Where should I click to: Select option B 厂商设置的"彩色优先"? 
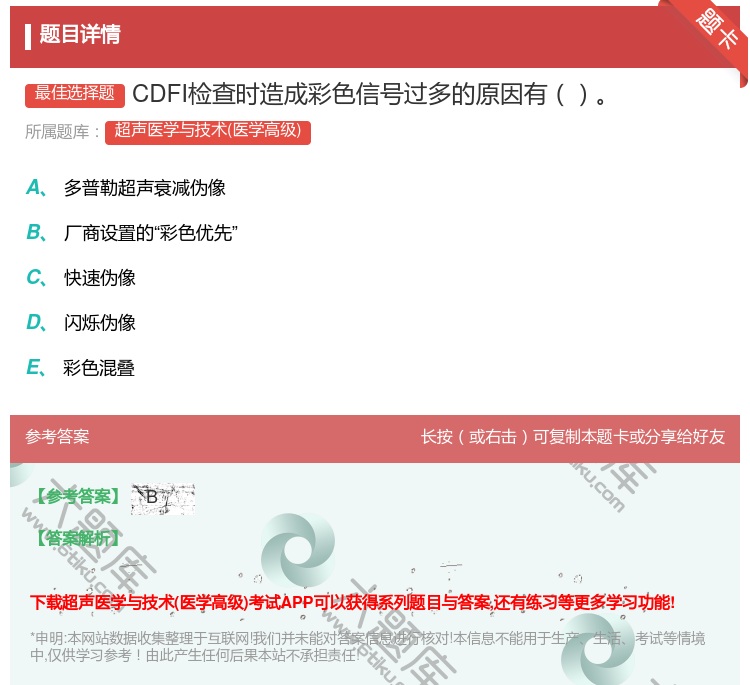click(x=132, y=233)
